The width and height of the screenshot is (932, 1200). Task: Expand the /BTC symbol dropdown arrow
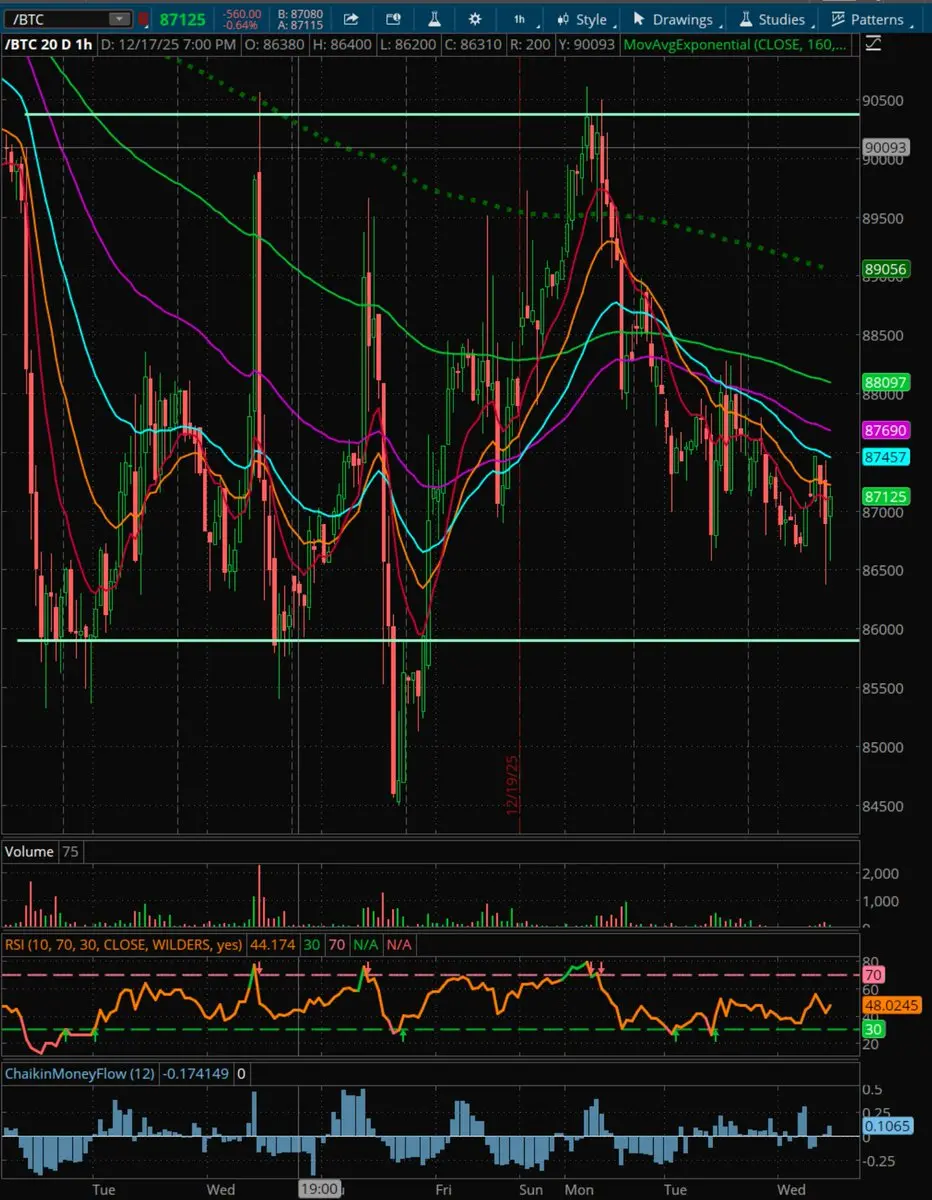[x=119, y=19]
